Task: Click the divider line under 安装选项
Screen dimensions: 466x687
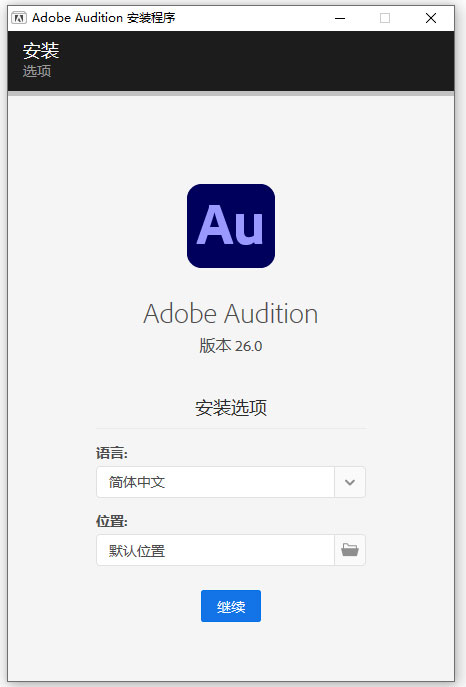Action: coord(231,428)
